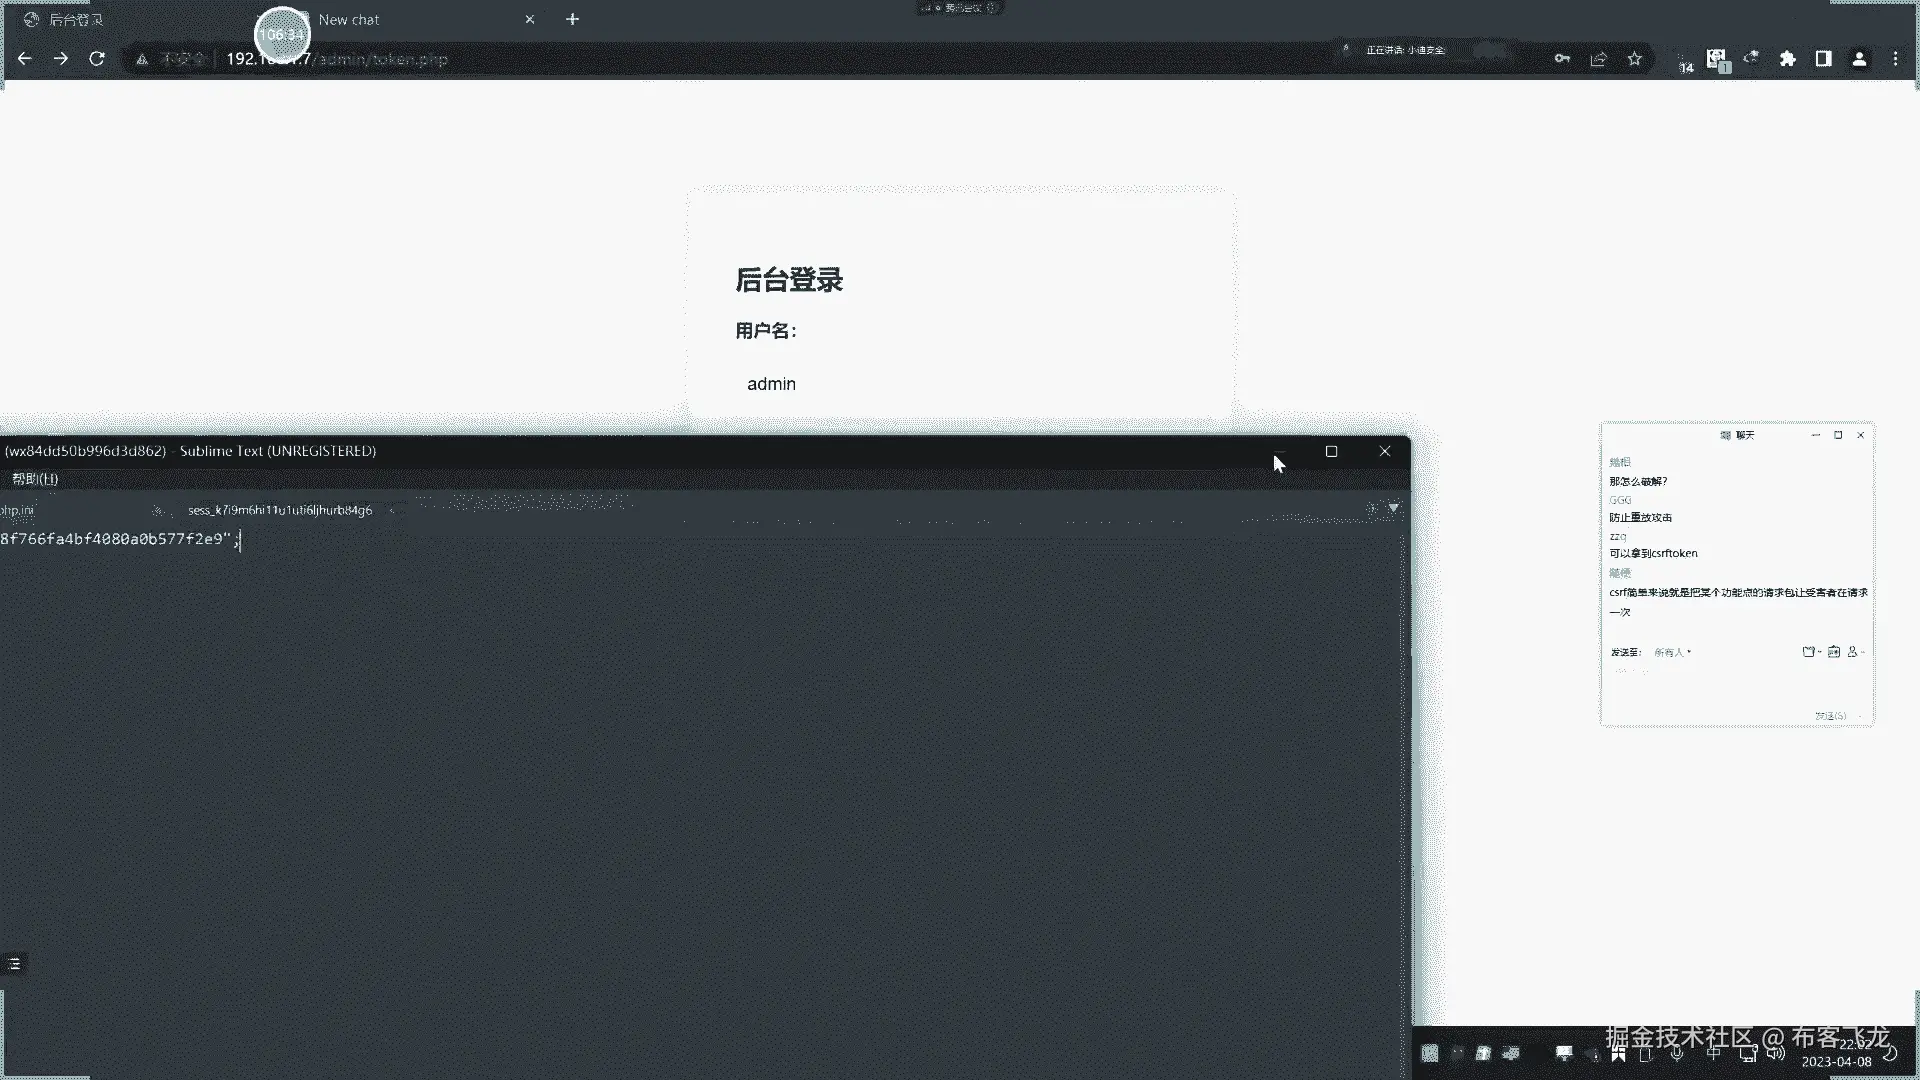Click the microphone icon in system tray
This screenshot has height=1080, width=1920.
point(1677,1053)
